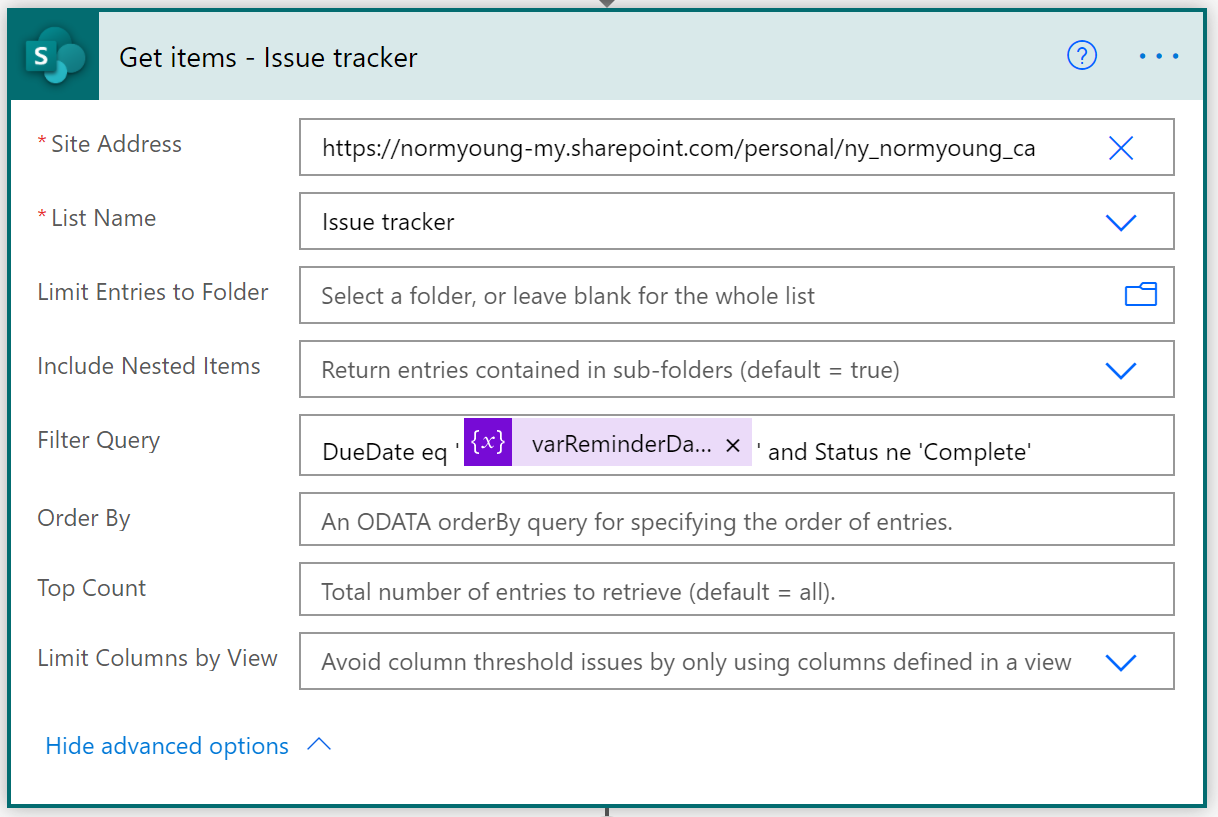Viewport: 1218px width, 817px height.
Task: Open the Limit Columns by View dropdown
Action: coord(1121,662)
